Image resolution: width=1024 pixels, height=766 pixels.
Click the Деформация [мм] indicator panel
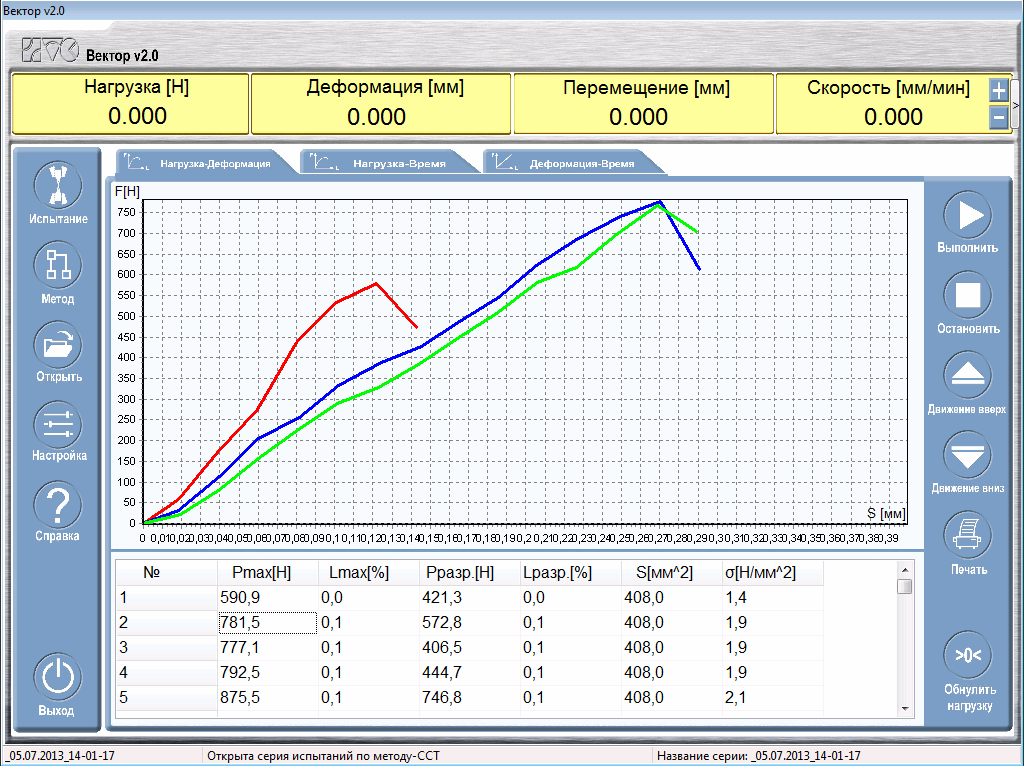(381, 104)
